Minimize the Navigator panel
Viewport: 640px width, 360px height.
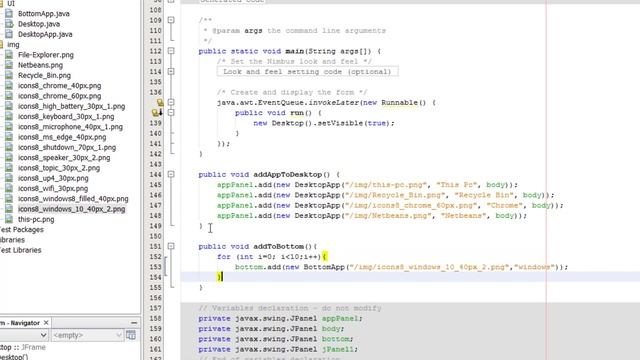point(134,323)
